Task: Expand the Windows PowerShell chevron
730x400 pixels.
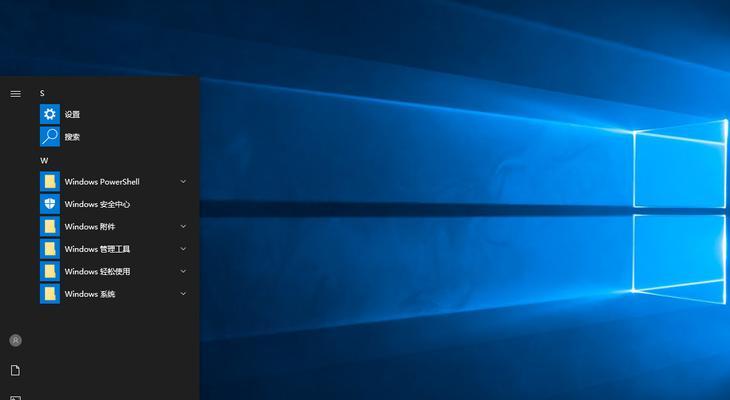Action: point(183,182)
